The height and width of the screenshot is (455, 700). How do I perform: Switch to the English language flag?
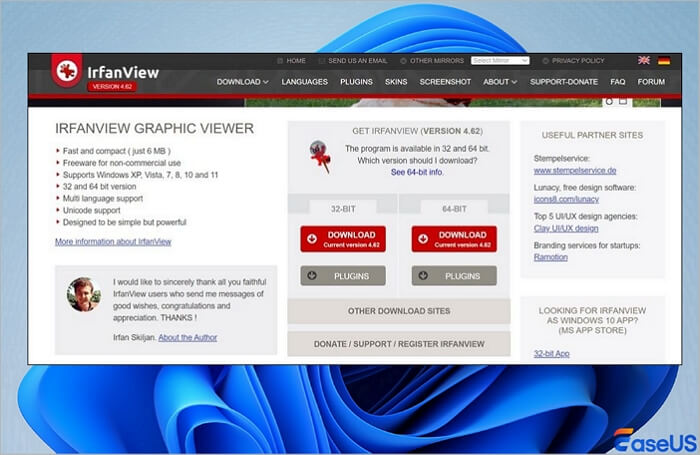[x=644, y=60]
